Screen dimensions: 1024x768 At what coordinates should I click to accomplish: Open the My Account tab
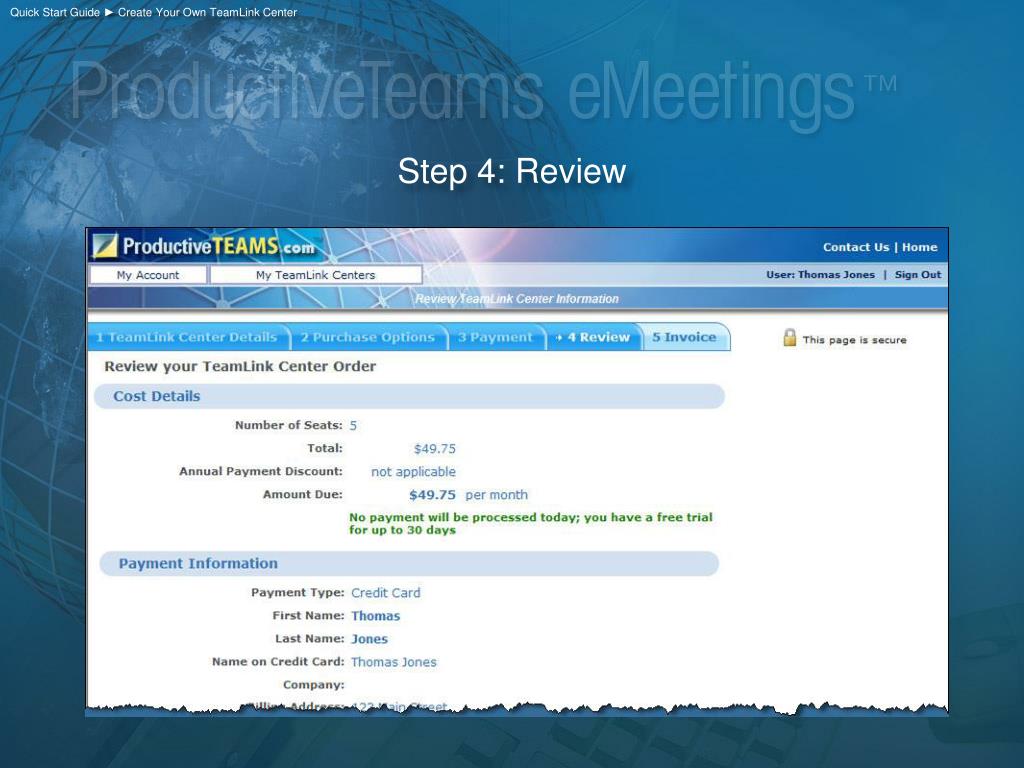tap(148, 275)
